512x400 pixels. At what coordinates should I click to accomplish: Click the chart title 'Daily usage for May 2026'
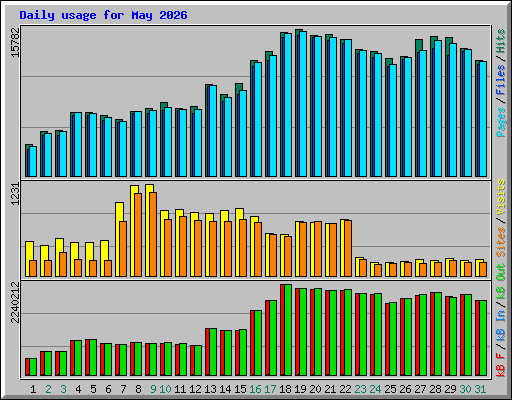[x=103, y=15]
